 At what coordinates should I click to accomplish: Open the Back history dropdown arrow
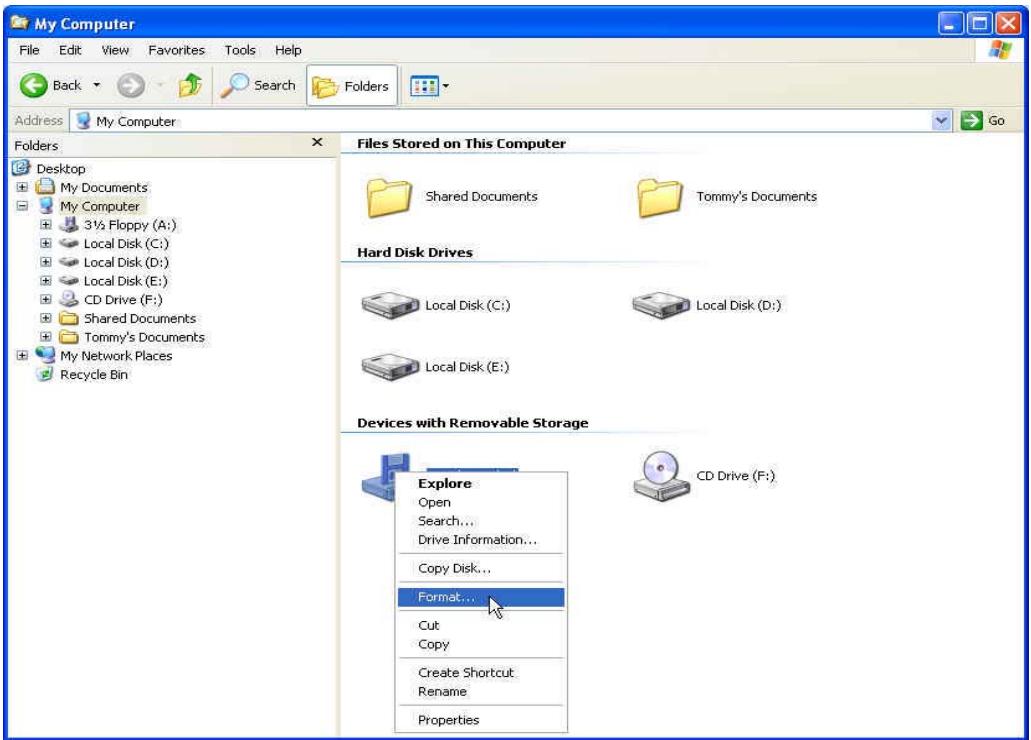(x=97, y=86)
